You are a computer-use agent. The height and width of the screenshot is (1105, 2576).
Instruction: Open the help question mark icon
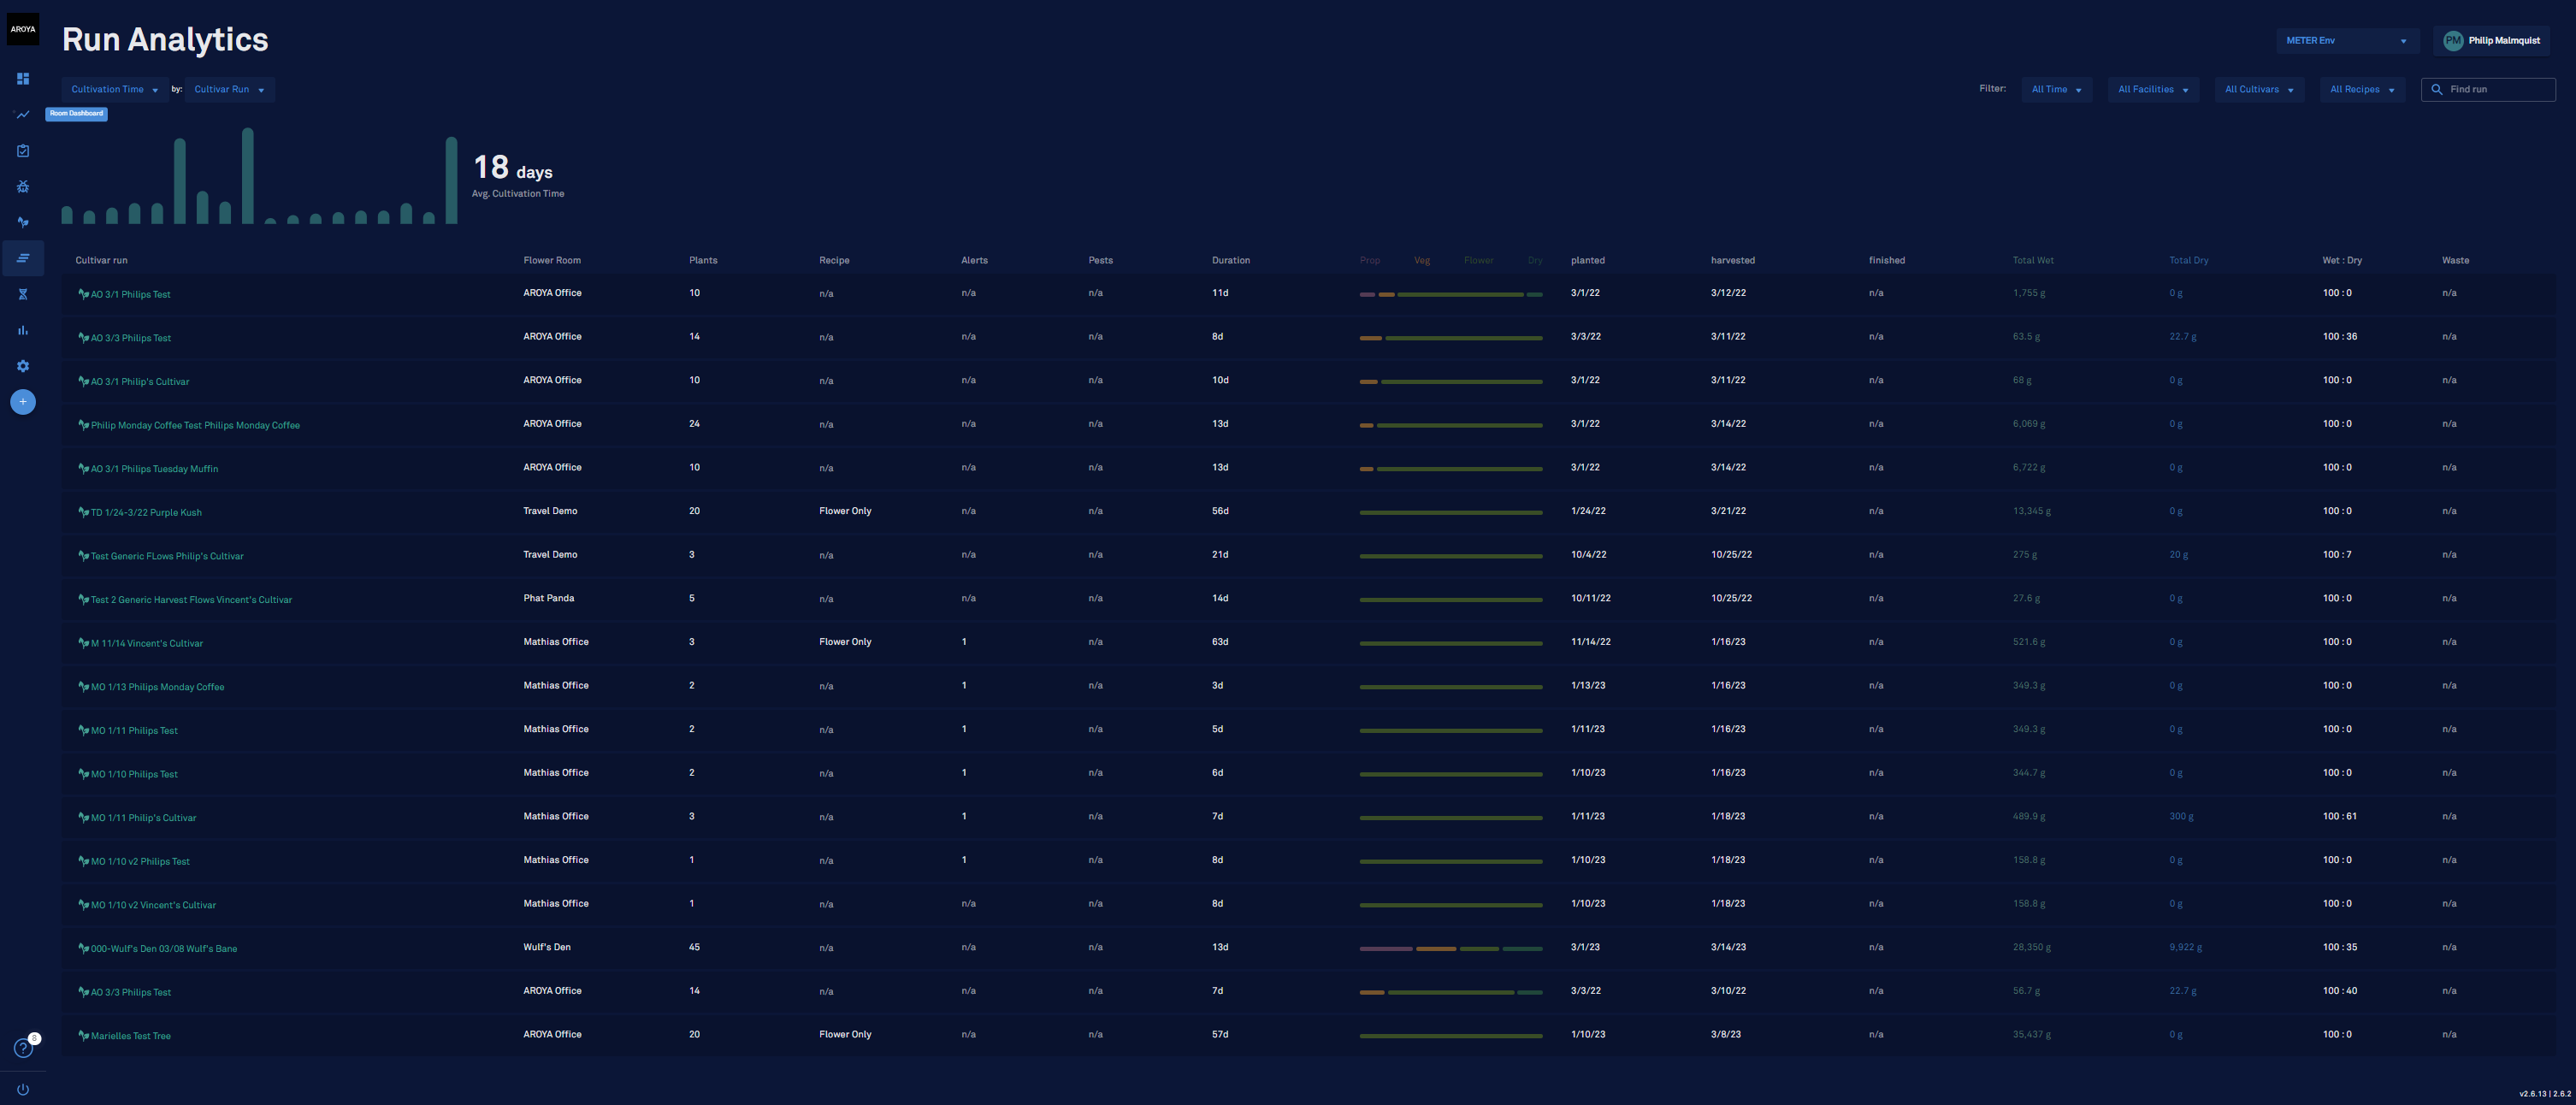[23, 1048]
